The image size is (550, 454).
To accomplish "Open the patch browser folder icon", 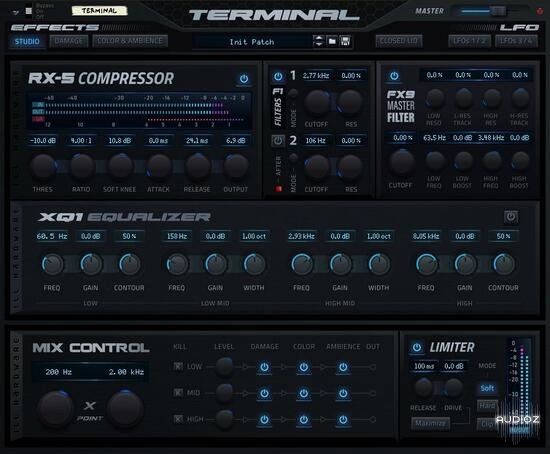I will [332, 41].
